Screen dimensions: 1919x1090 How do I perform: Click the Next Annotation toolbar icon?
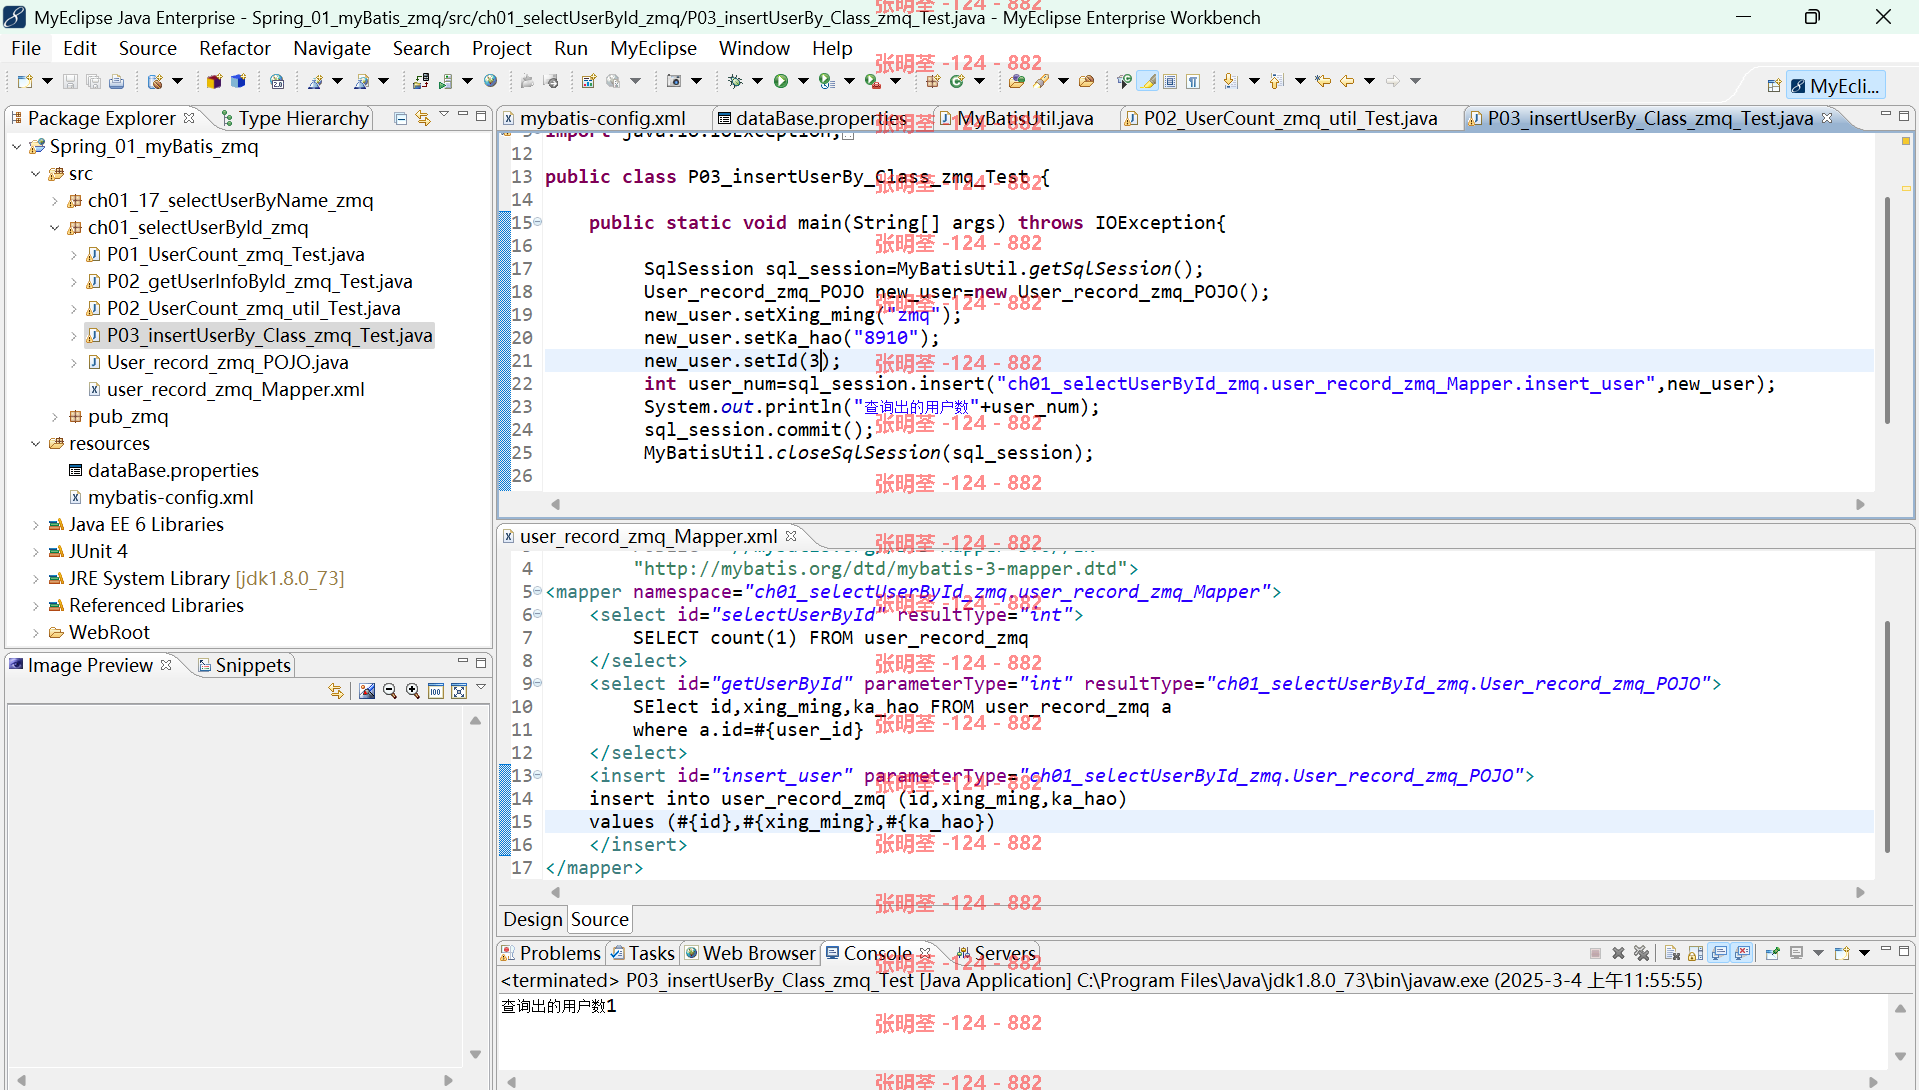(1230, 82)
